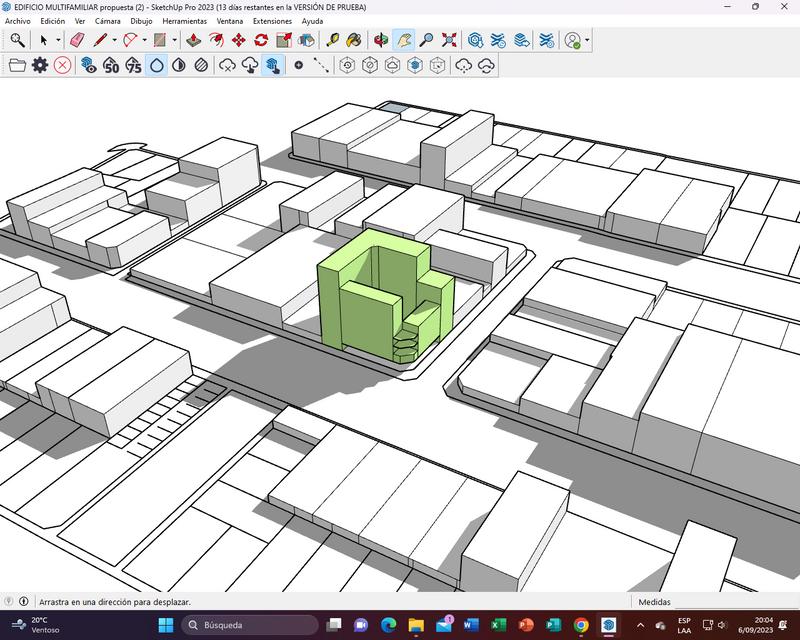Pick the Tape Measure tool
800x640 pixels.
click(332, 40)
